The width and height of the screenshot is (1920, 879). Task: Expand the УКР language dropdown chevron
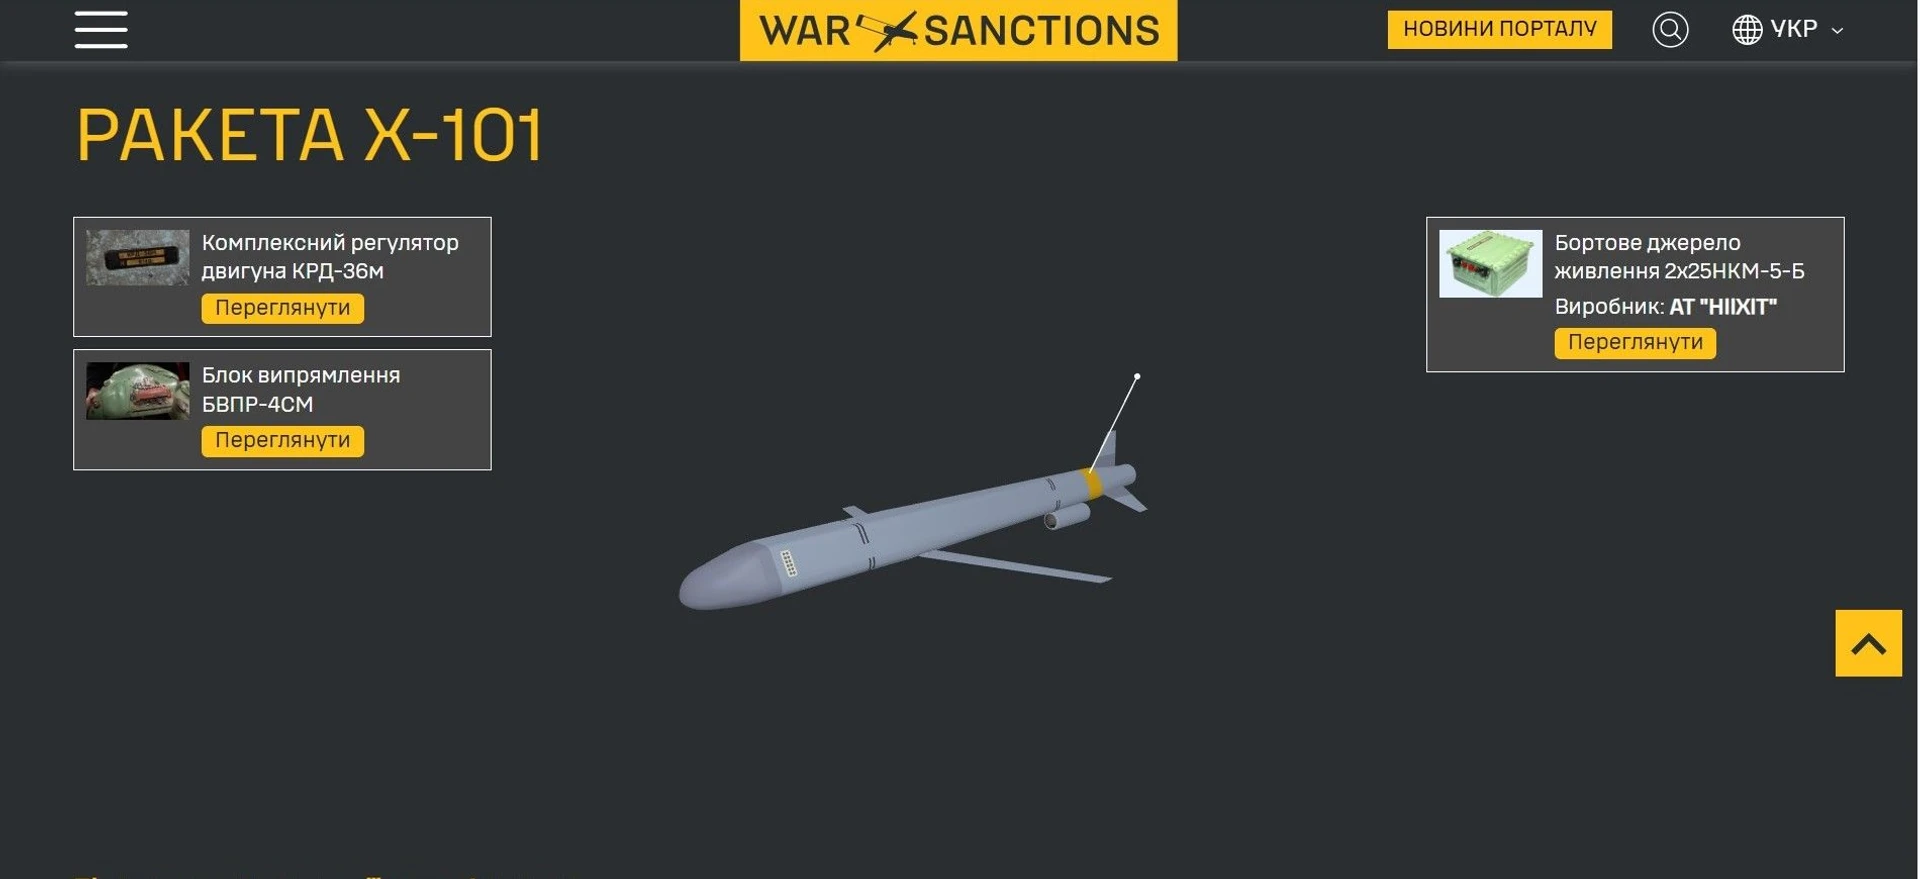1837,31
